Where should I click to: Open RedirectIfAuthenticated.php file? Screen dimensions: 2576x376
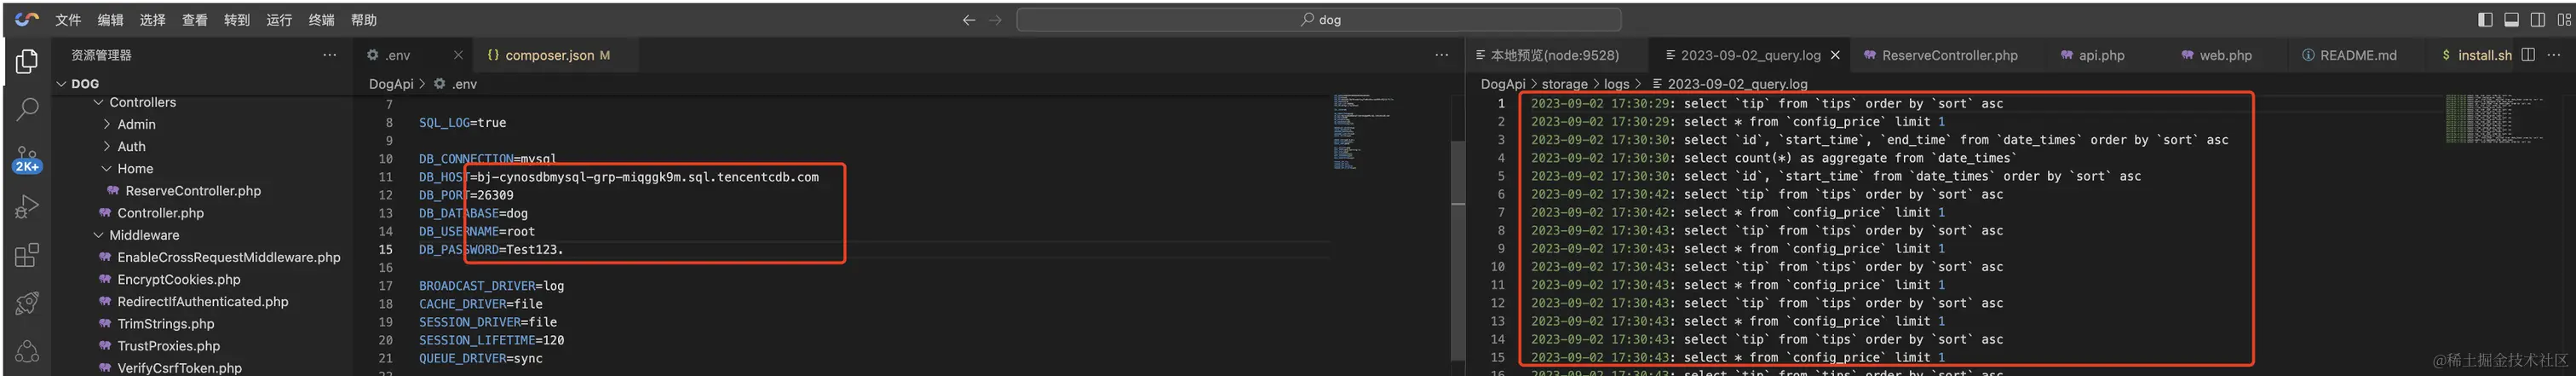click(202, 301)
